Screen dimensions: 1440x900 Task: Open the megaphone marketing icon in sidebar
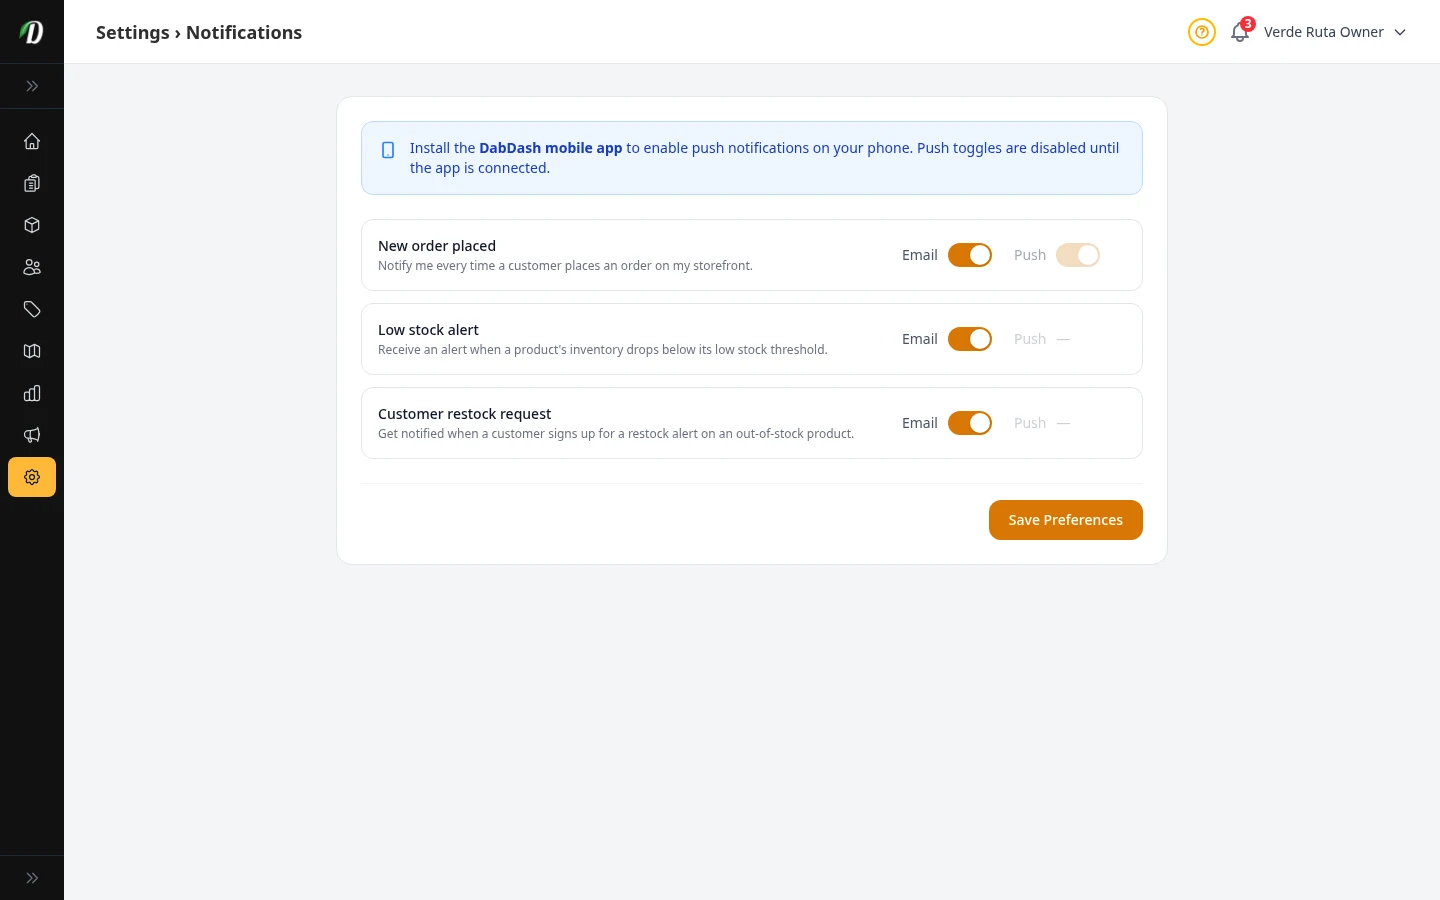point(32,435)
